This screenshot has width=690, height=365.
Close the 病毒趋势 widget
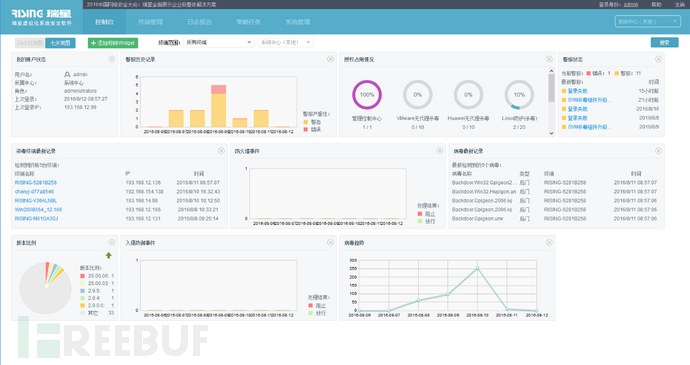tap(549, 243)
